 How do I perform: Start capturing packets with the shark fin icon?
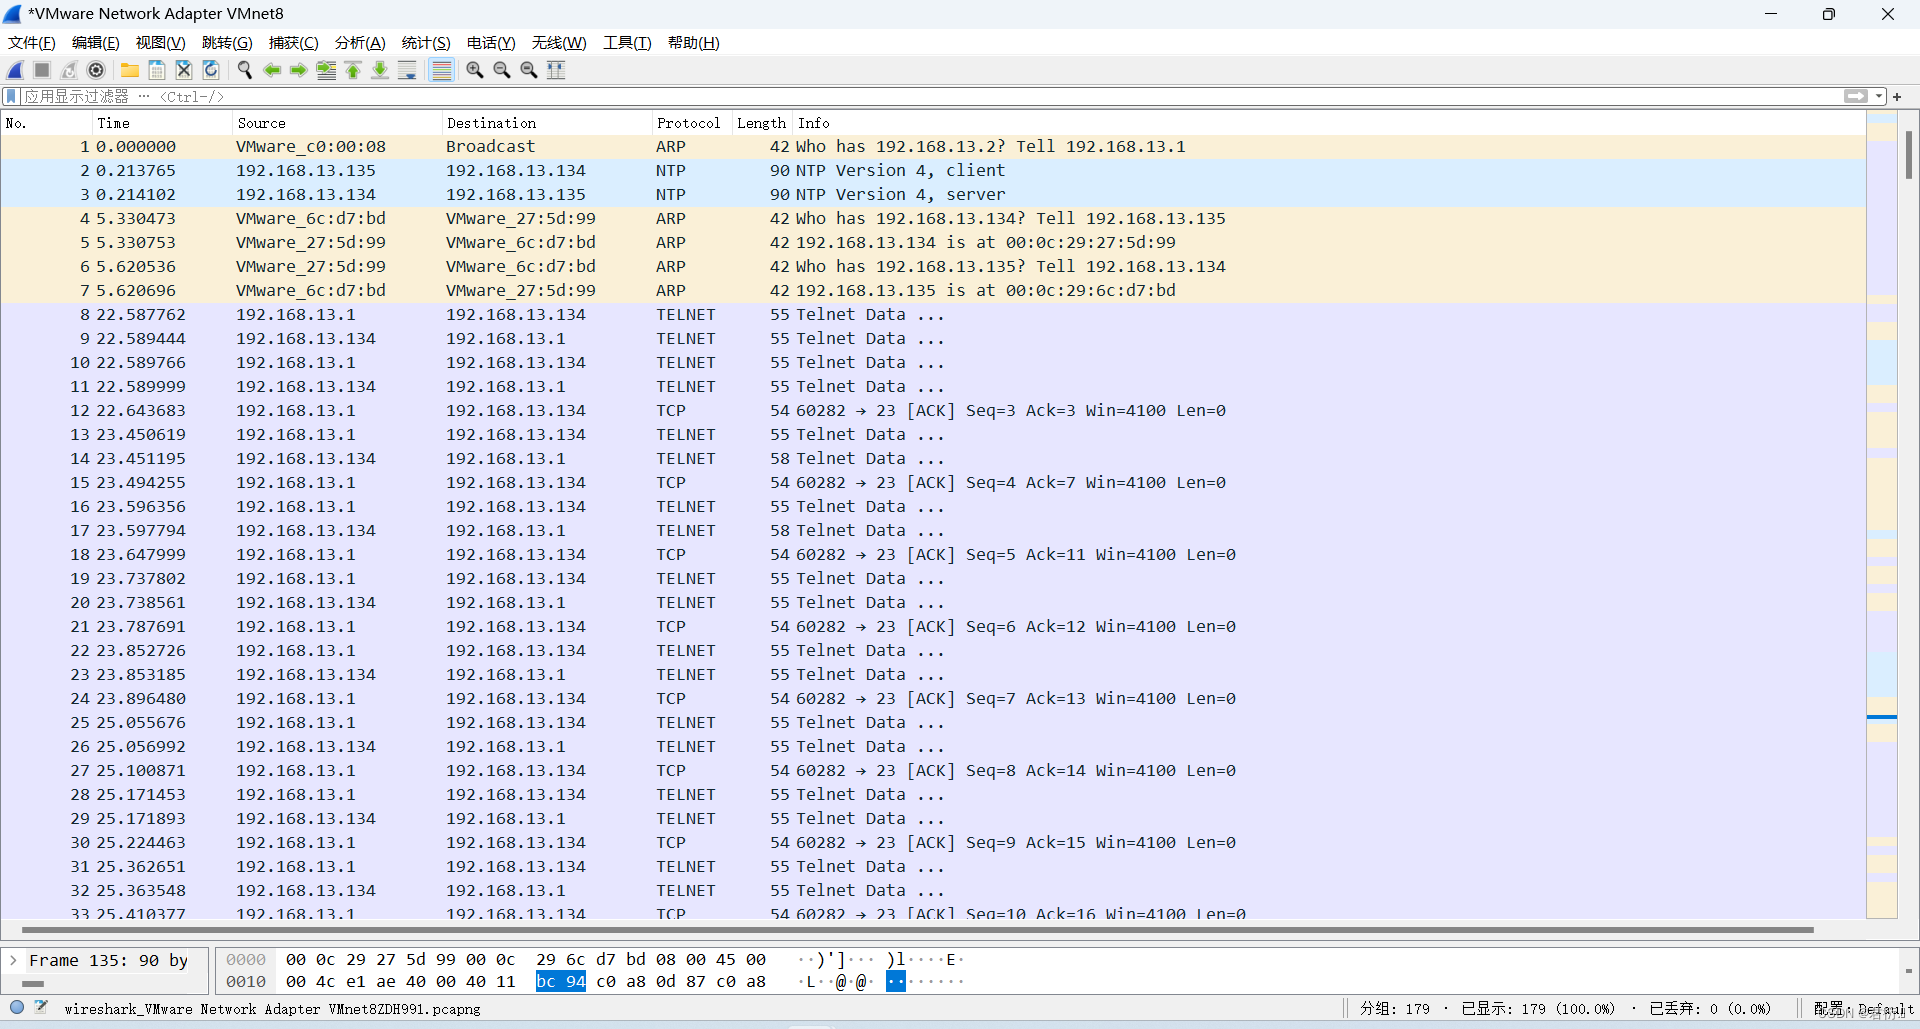coord(16,70)
